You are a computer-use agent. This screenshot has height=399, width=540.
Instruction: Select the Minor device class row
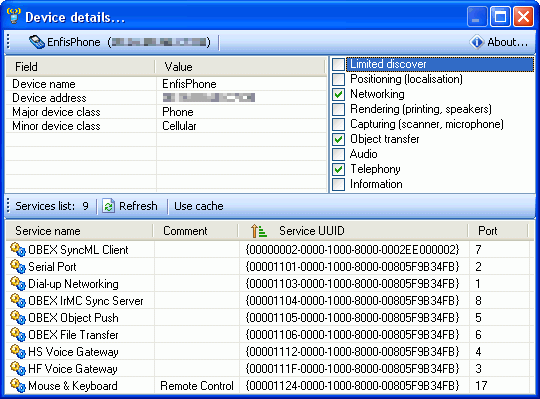coord(166,126)
